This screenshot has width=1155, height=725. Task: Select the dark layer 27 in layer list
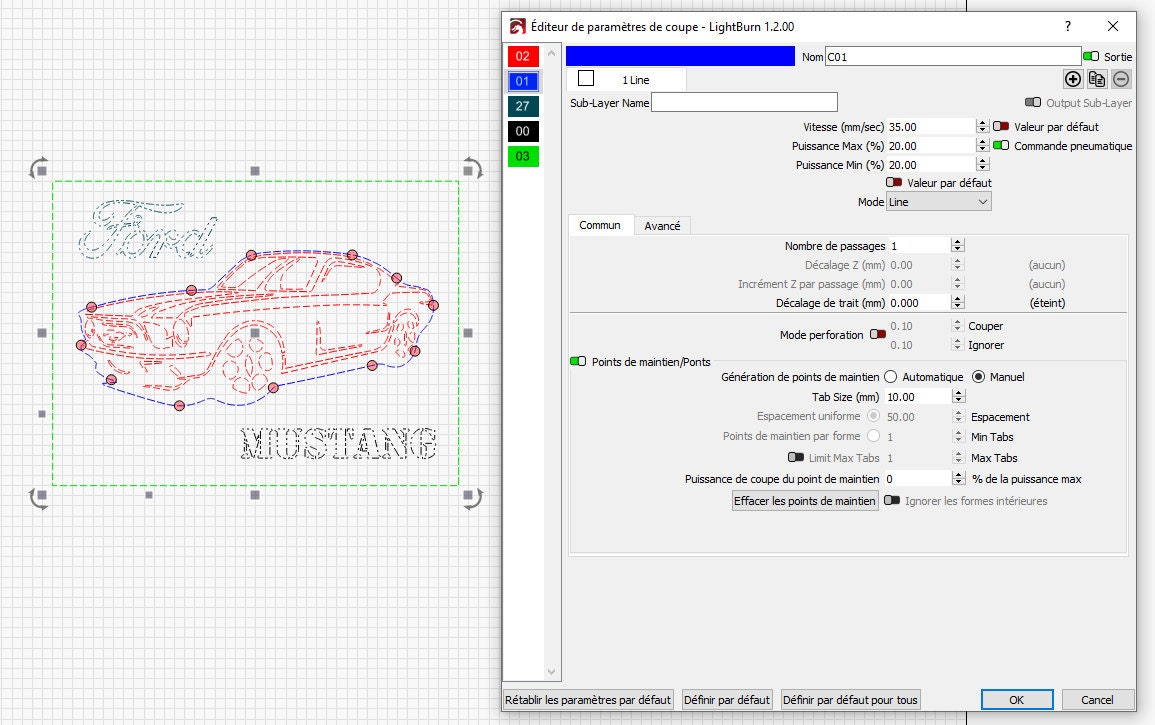522,106
